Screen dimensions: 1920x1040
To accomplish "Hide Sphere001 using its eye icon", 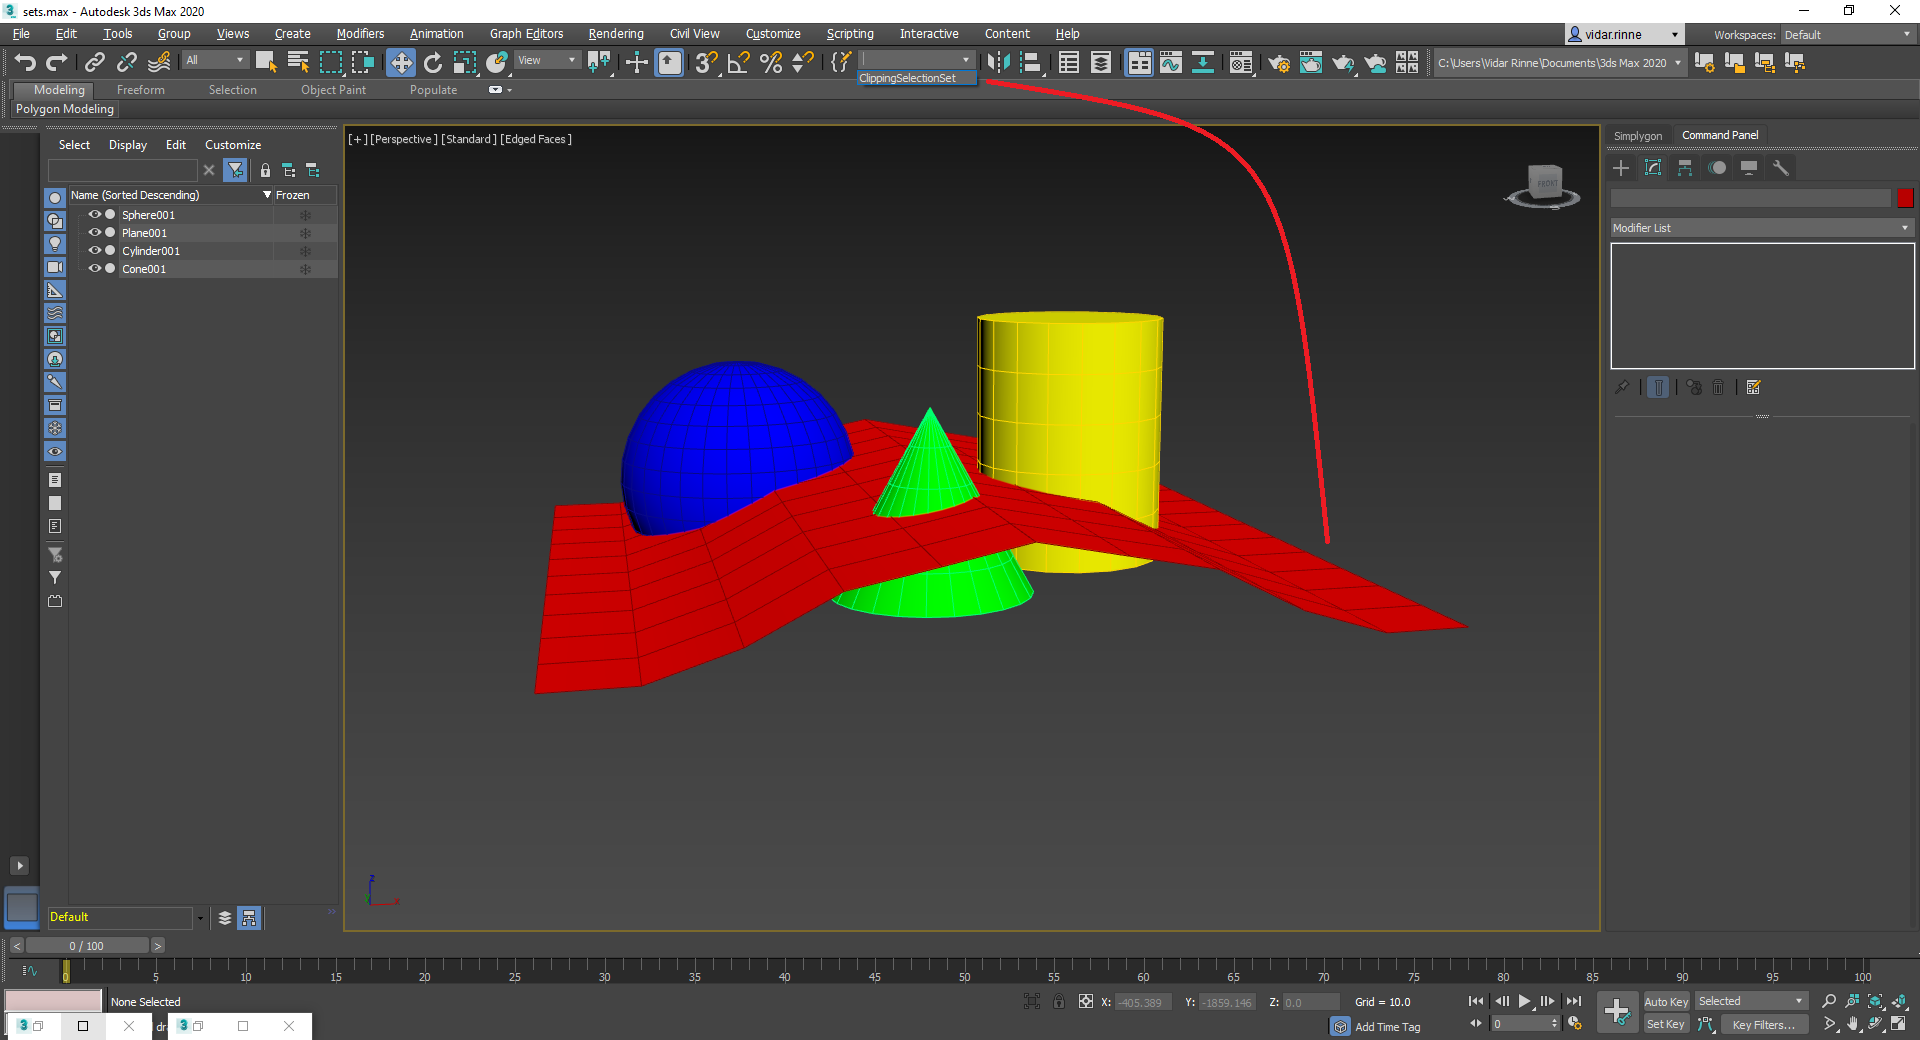I will click(95, 215).
